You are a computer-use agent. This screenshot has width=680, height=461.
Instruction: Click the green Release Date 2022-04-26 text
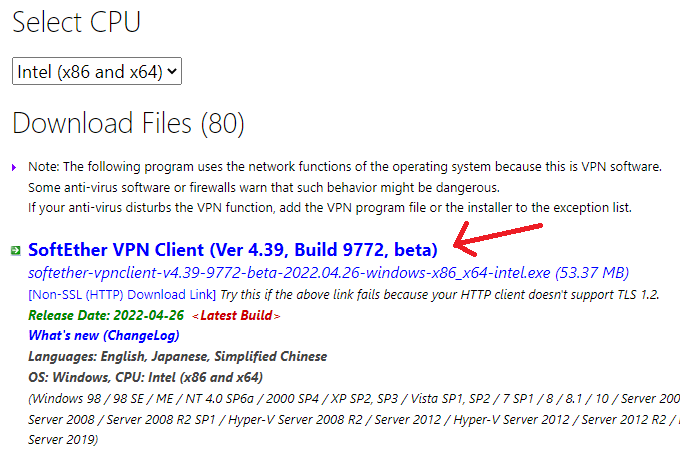coord(106,315)
